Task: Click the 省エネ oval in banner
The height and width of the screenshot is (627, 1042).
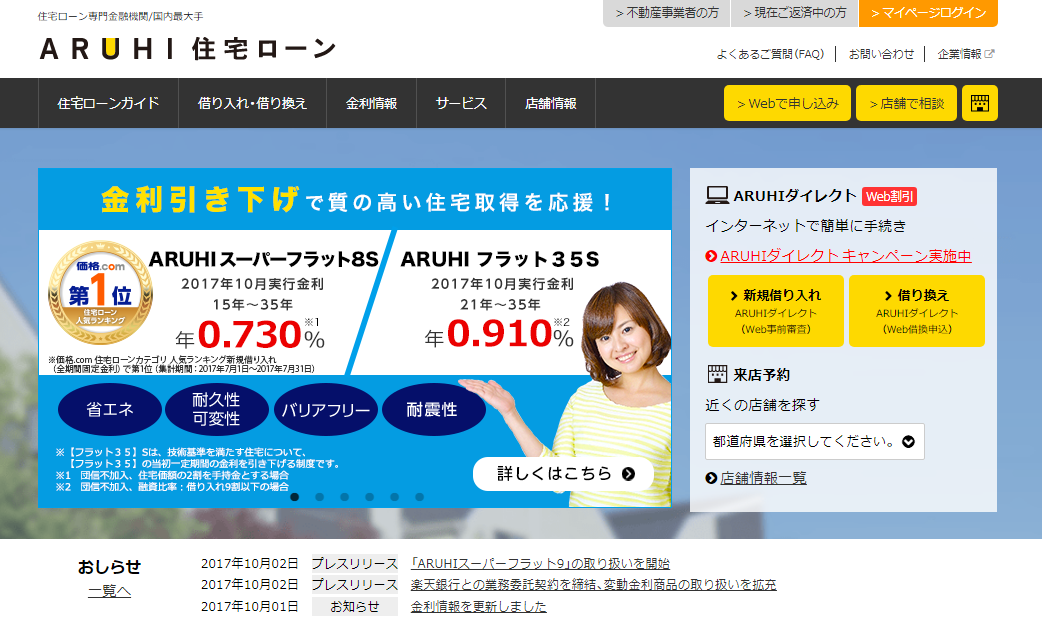Action: click(110, 409)
